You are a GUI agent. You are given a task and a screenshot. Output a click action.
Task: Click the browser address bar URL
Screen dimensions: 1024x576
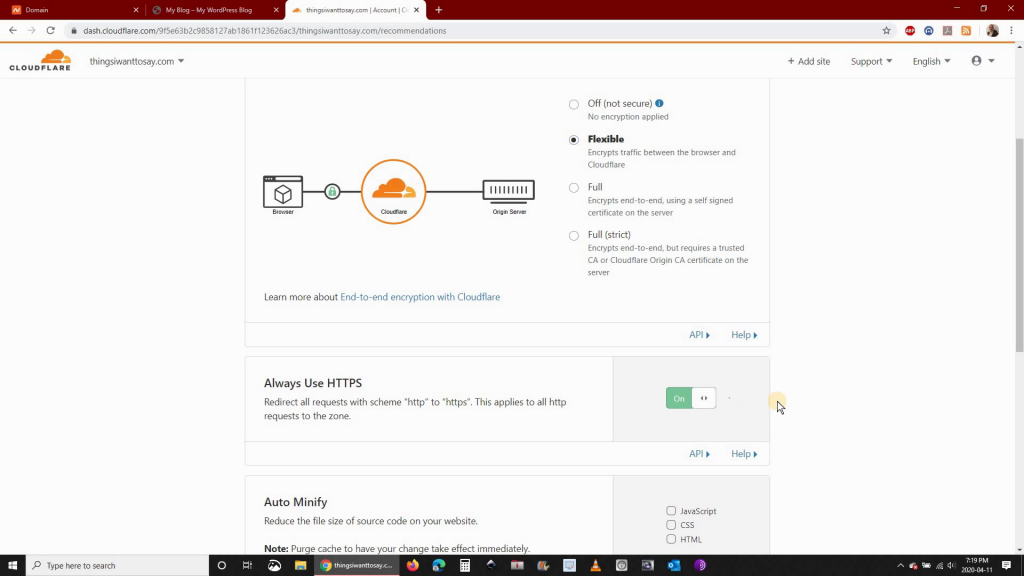[x=264, y=31]
